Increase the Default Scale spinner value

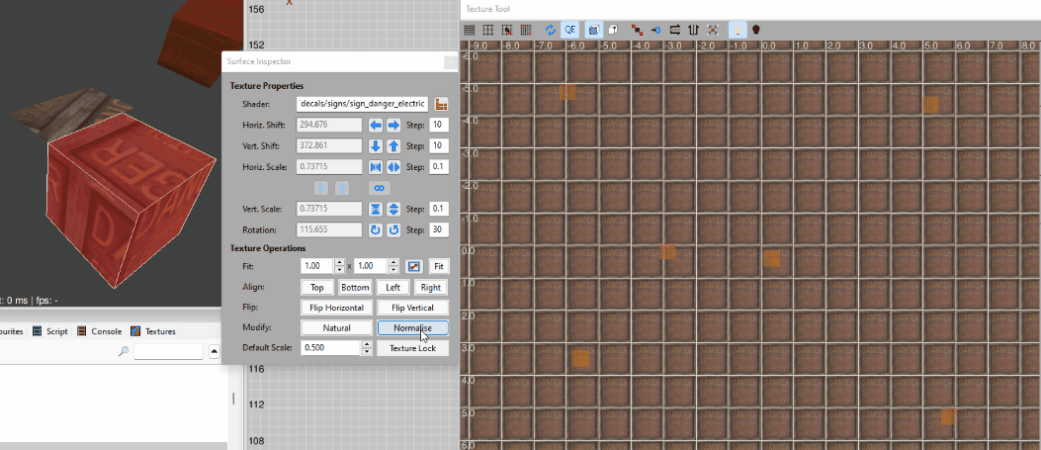(365, 344)
